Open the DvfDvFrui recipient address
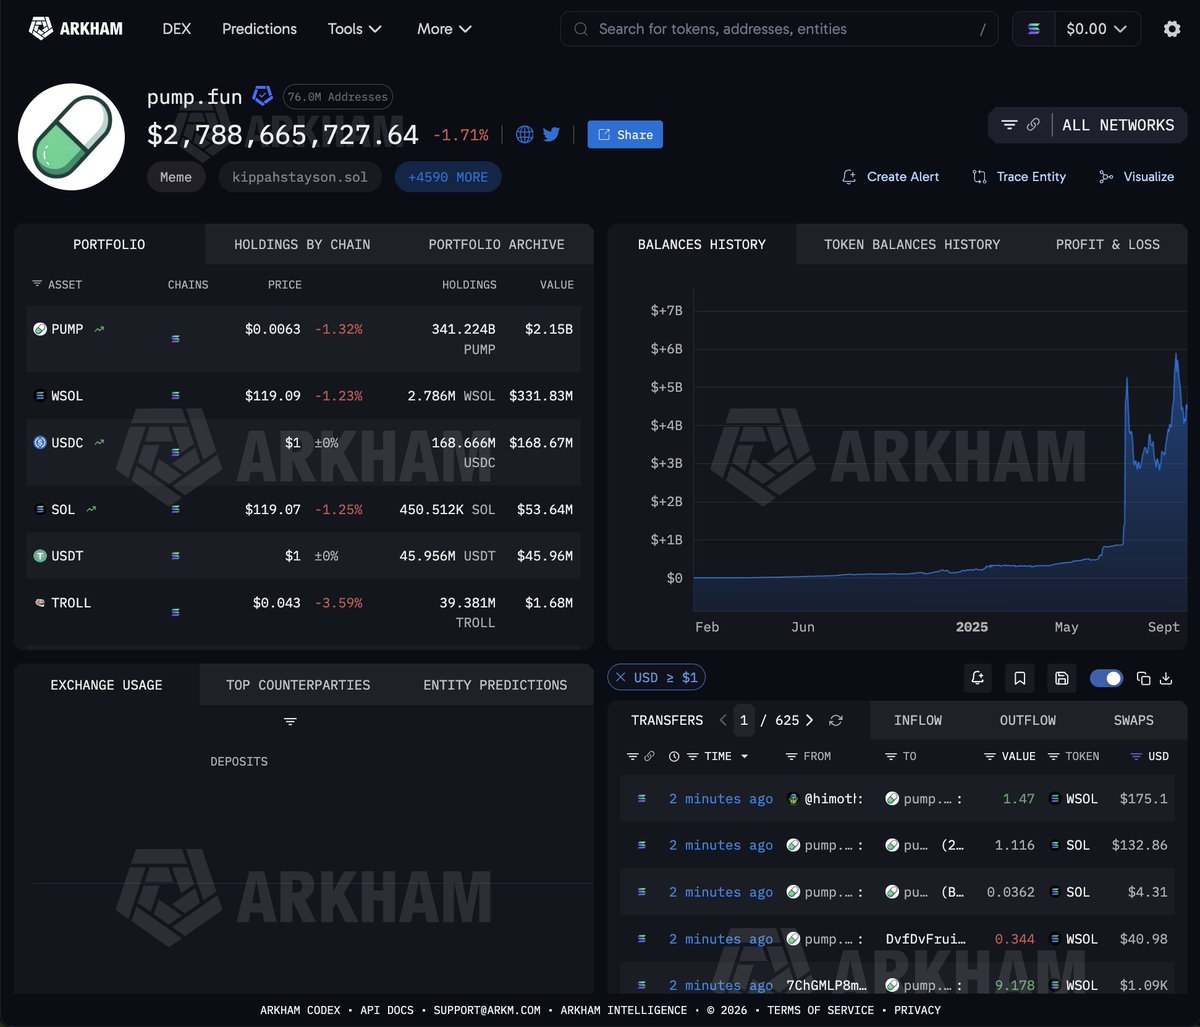Screen dimensions: 1200x1027 coord(926,939)
